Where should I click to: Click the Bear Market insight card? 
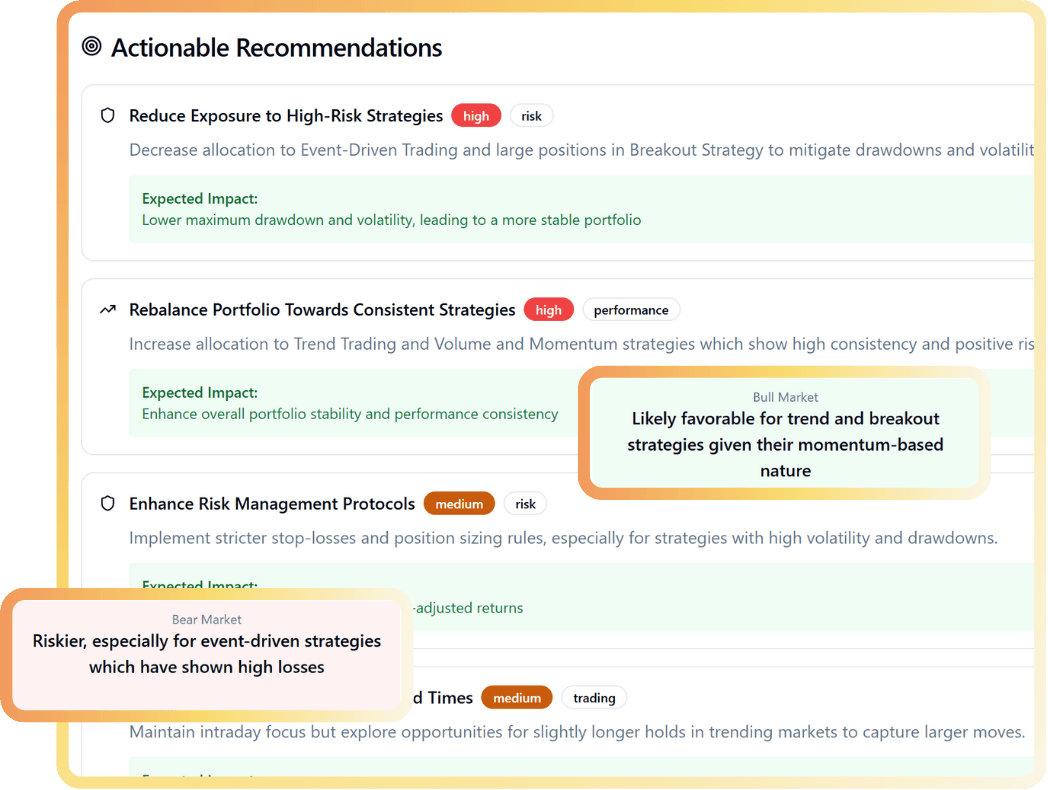pyautogui.click(x=206, y=654)
